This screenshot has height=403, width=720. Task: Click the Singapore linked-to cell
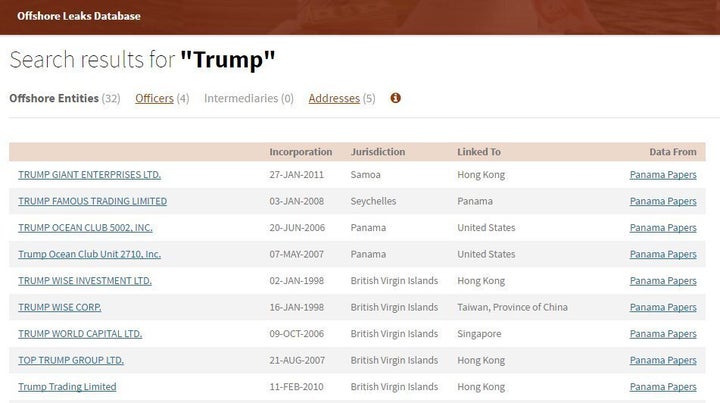479,334
